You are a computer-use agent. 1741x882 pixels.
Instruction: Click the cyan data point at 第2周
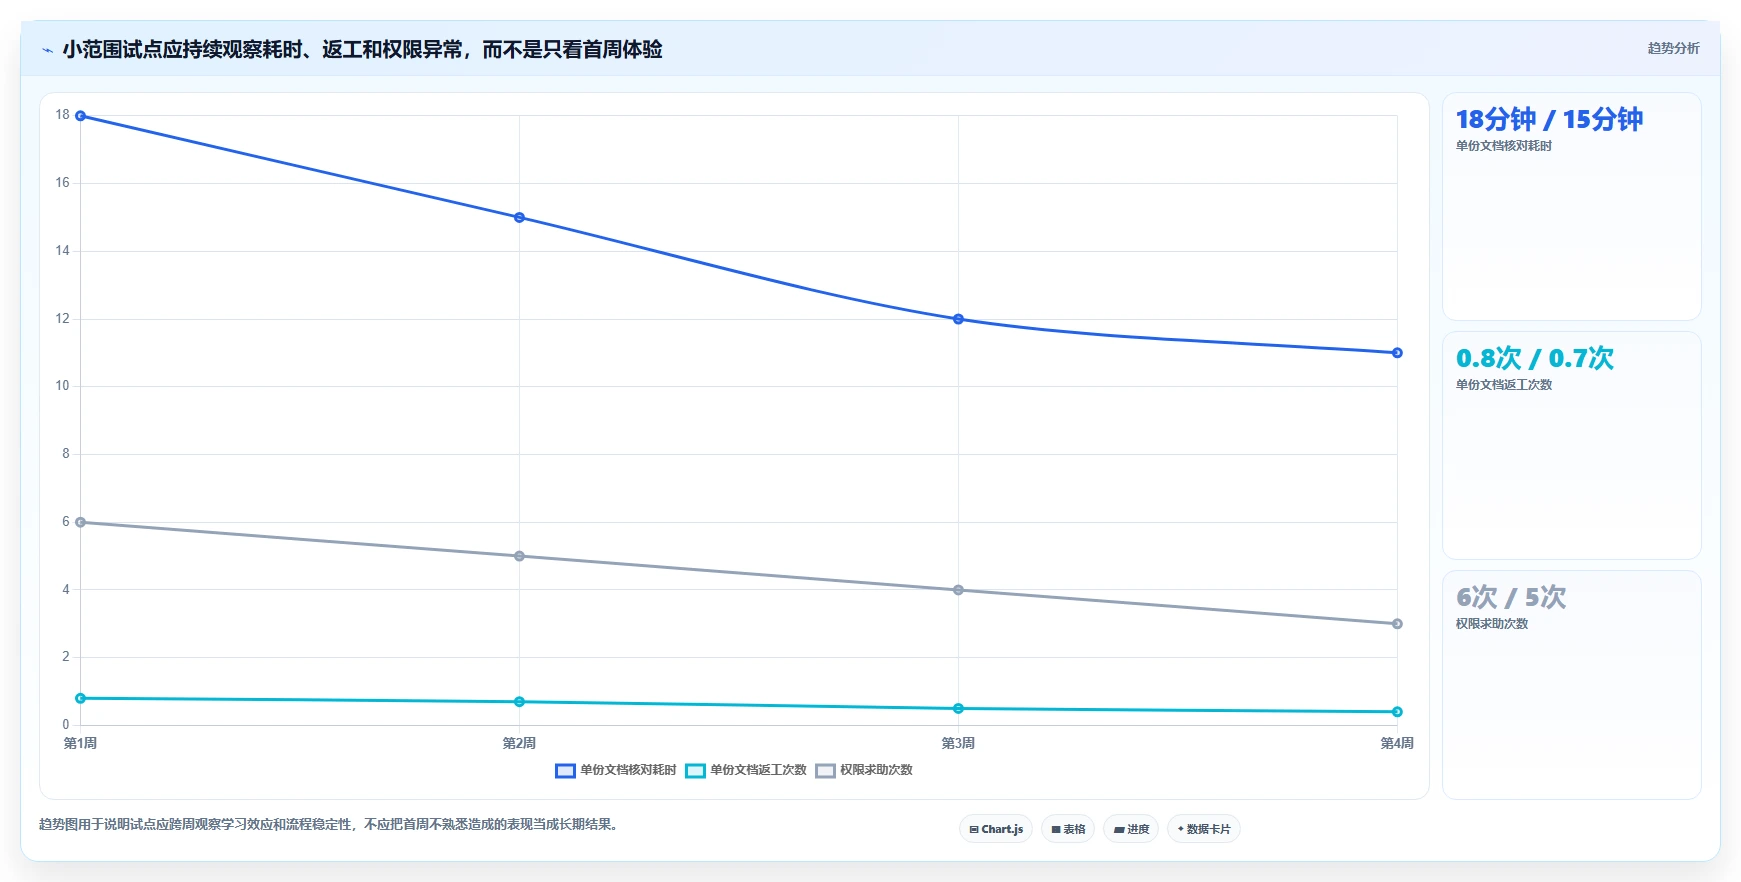pos(519,702)
